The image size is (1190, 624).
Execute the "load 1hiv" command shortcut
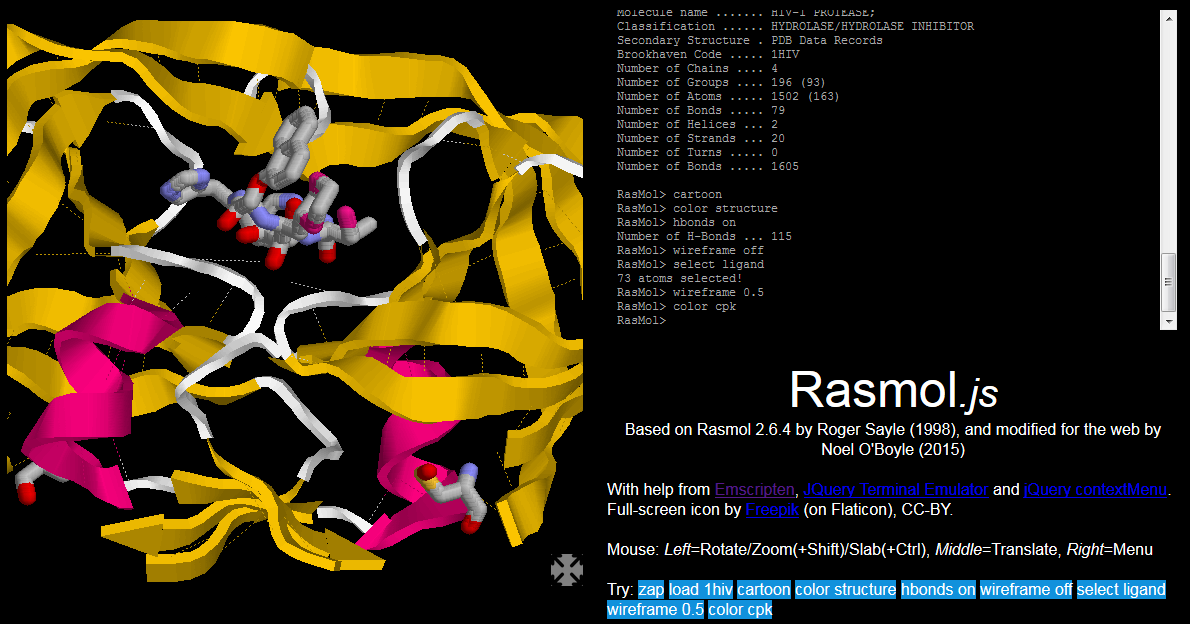coord(700,590)
